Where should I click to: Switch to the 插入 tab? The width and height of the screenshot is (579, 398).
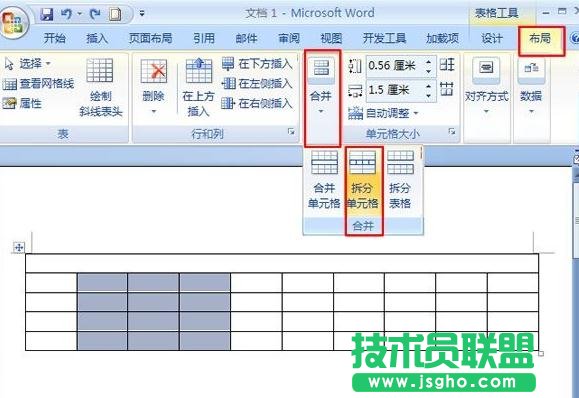(x=97, y=38)
